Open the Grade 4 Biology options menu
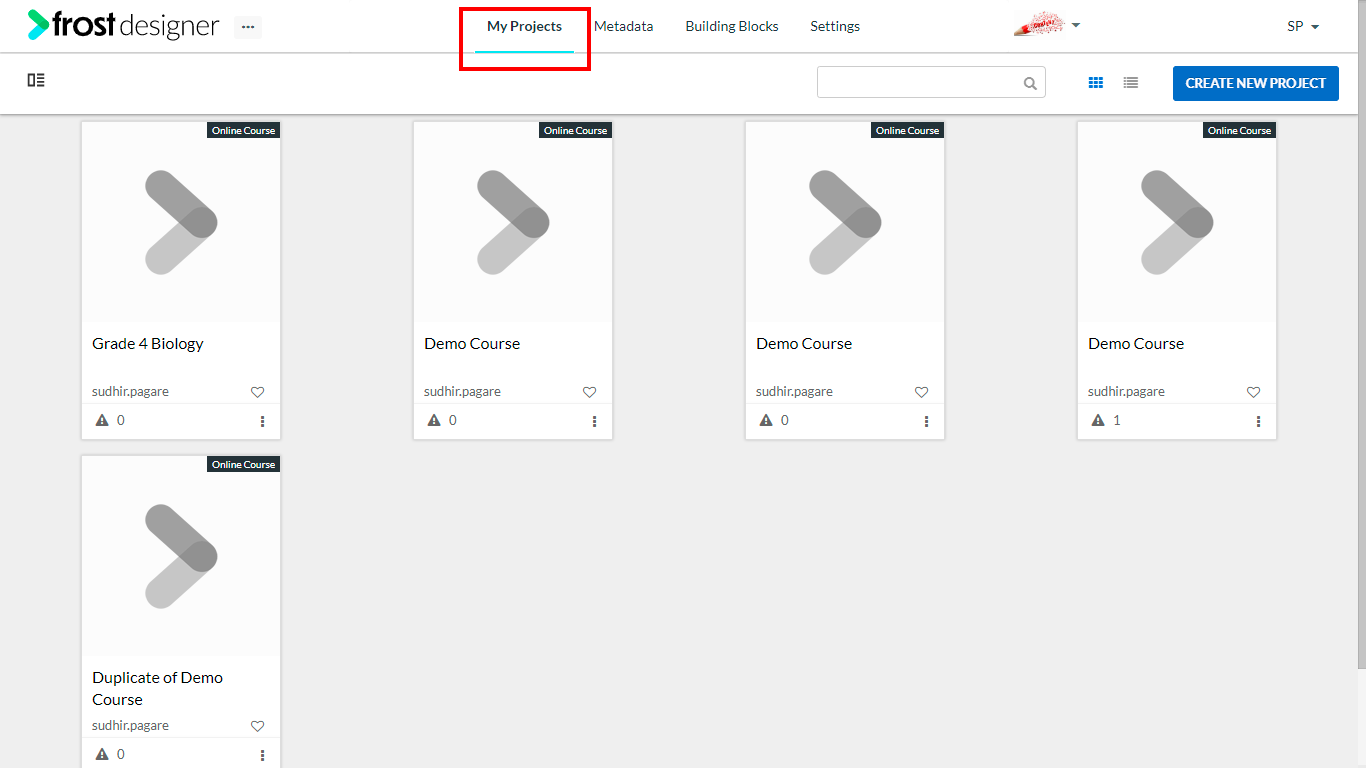1366x768 pixels. [263, 421]
